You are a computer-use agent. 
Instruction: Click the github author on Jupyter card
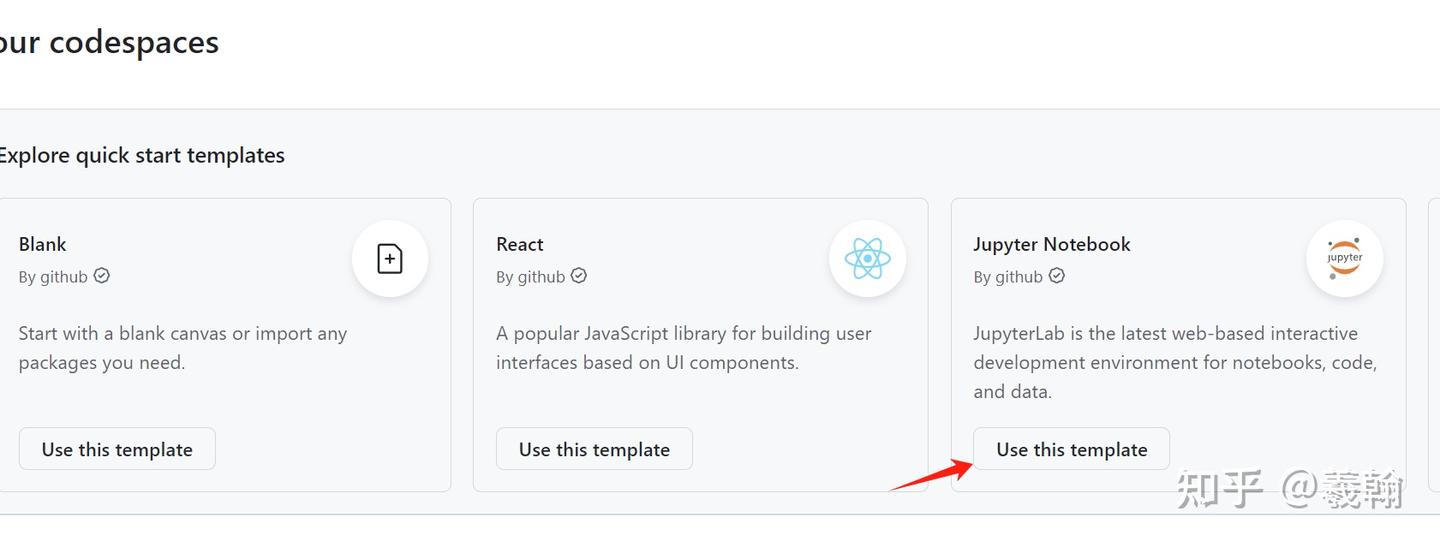click(x=1018, y=277)
